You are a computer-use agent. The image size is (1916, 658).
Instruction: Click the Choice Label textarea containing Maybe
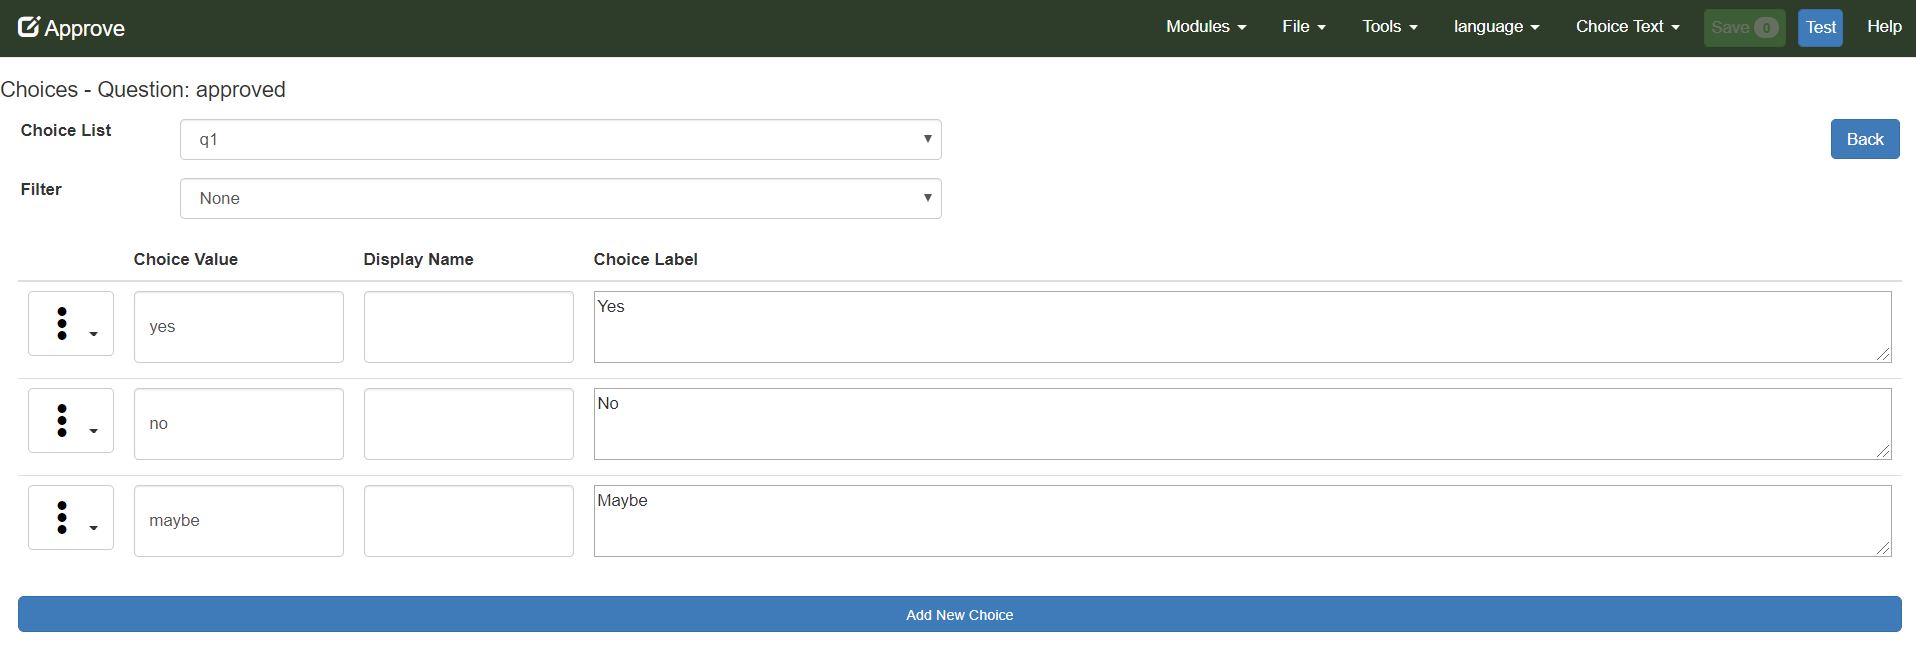pos(1243,521)
